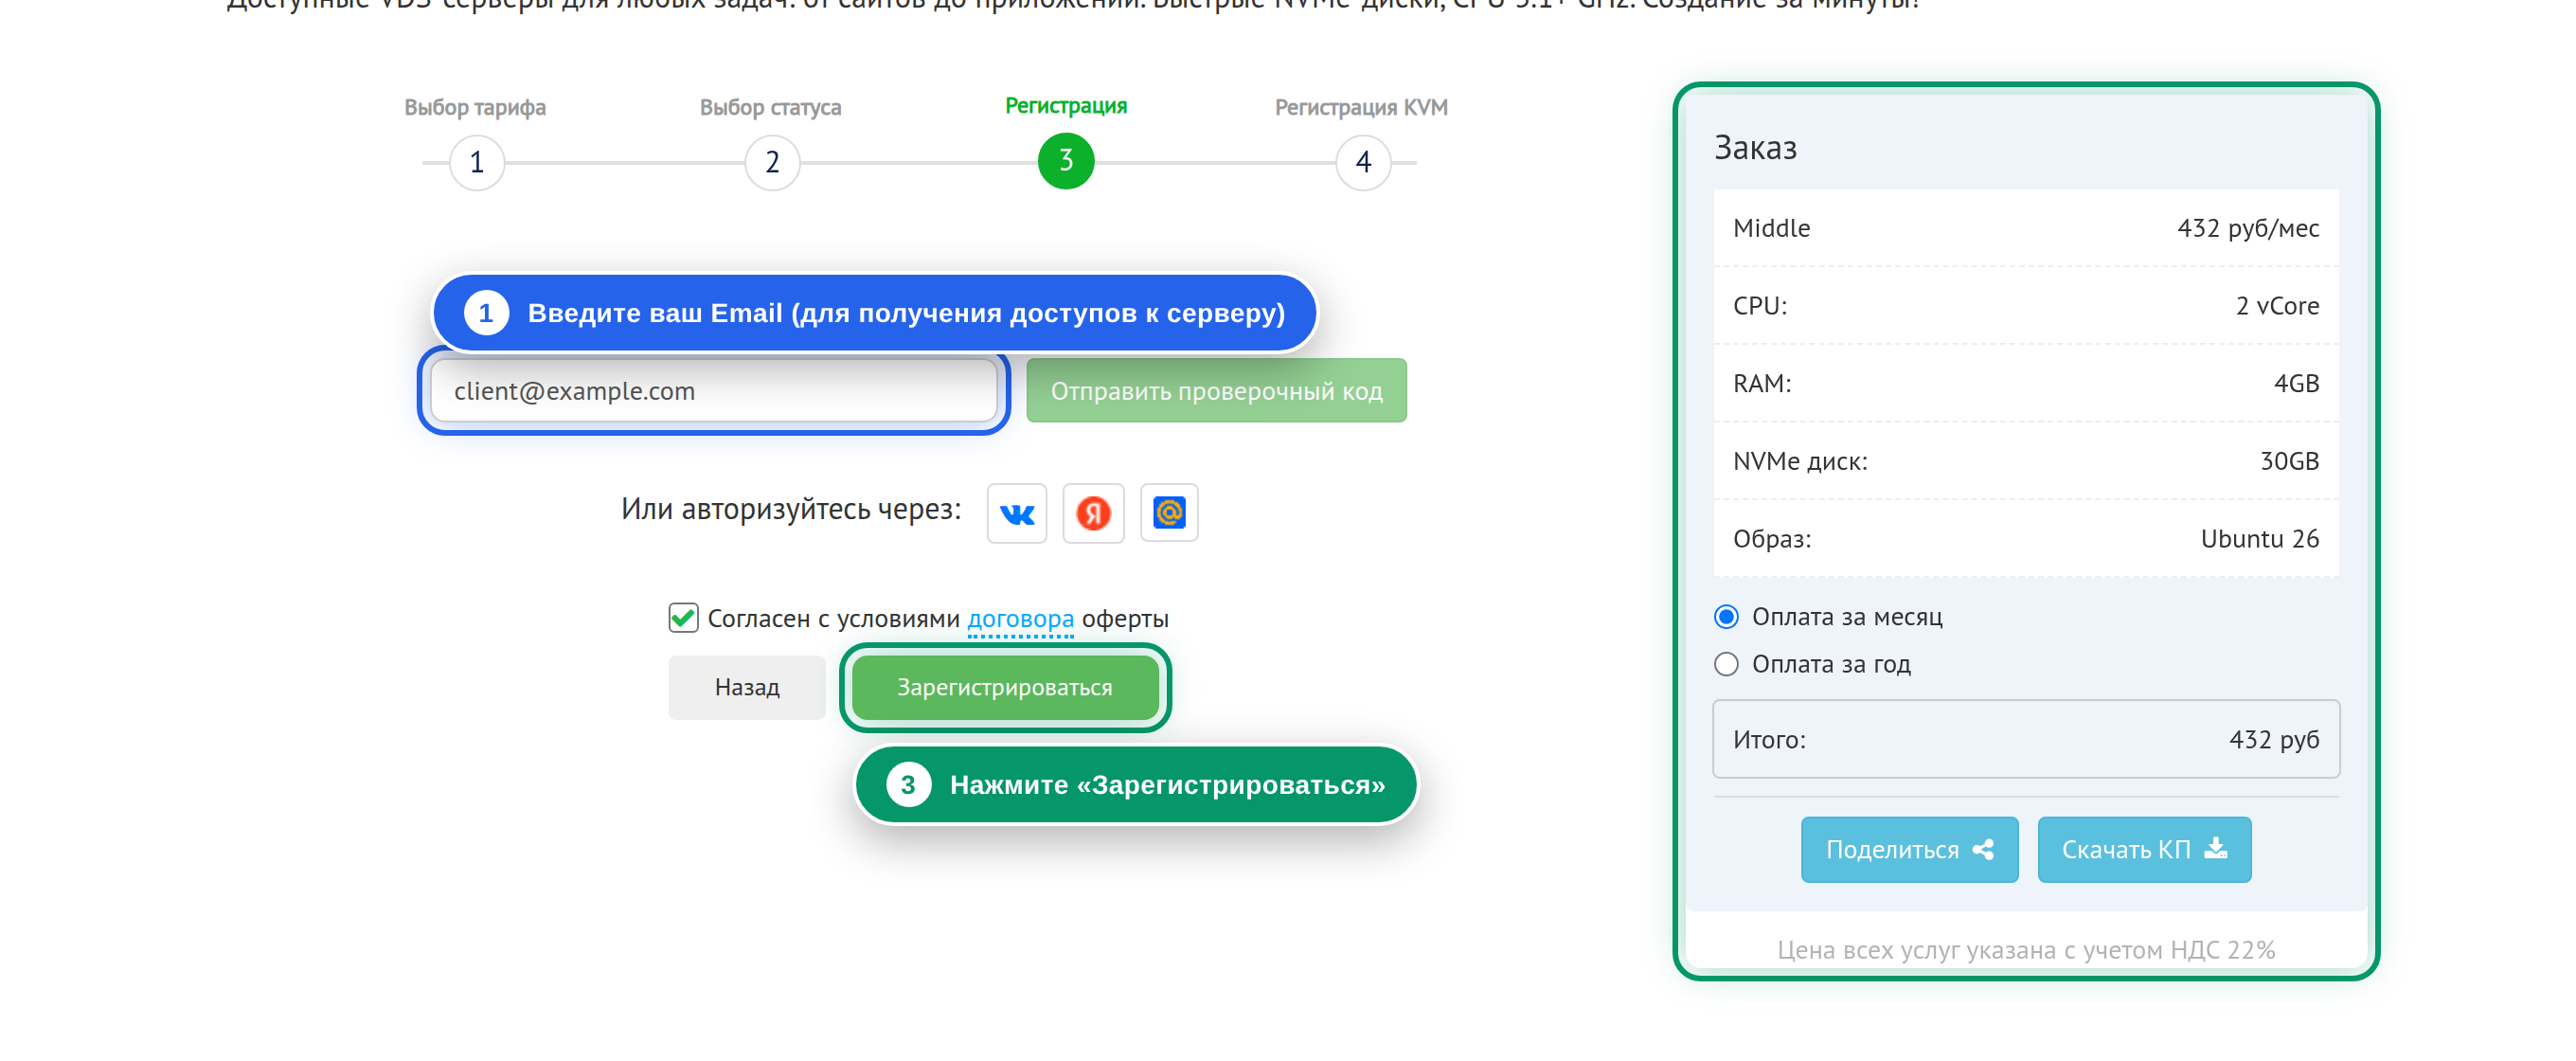Log in with the Yandex icon
This screenshot has height=1061, width=2576.
pyautogui.click(x=1093, y=513)
